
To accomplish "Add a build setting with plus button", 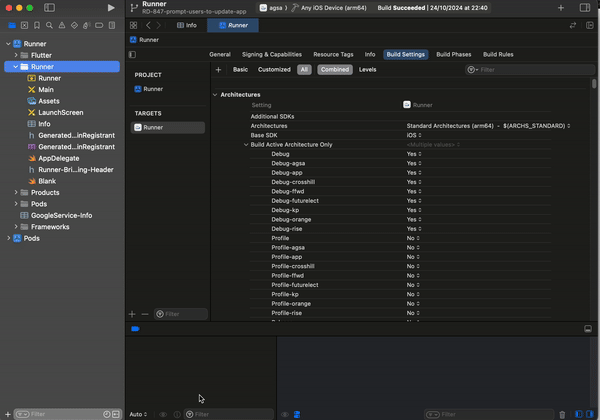I will [218, 70].
